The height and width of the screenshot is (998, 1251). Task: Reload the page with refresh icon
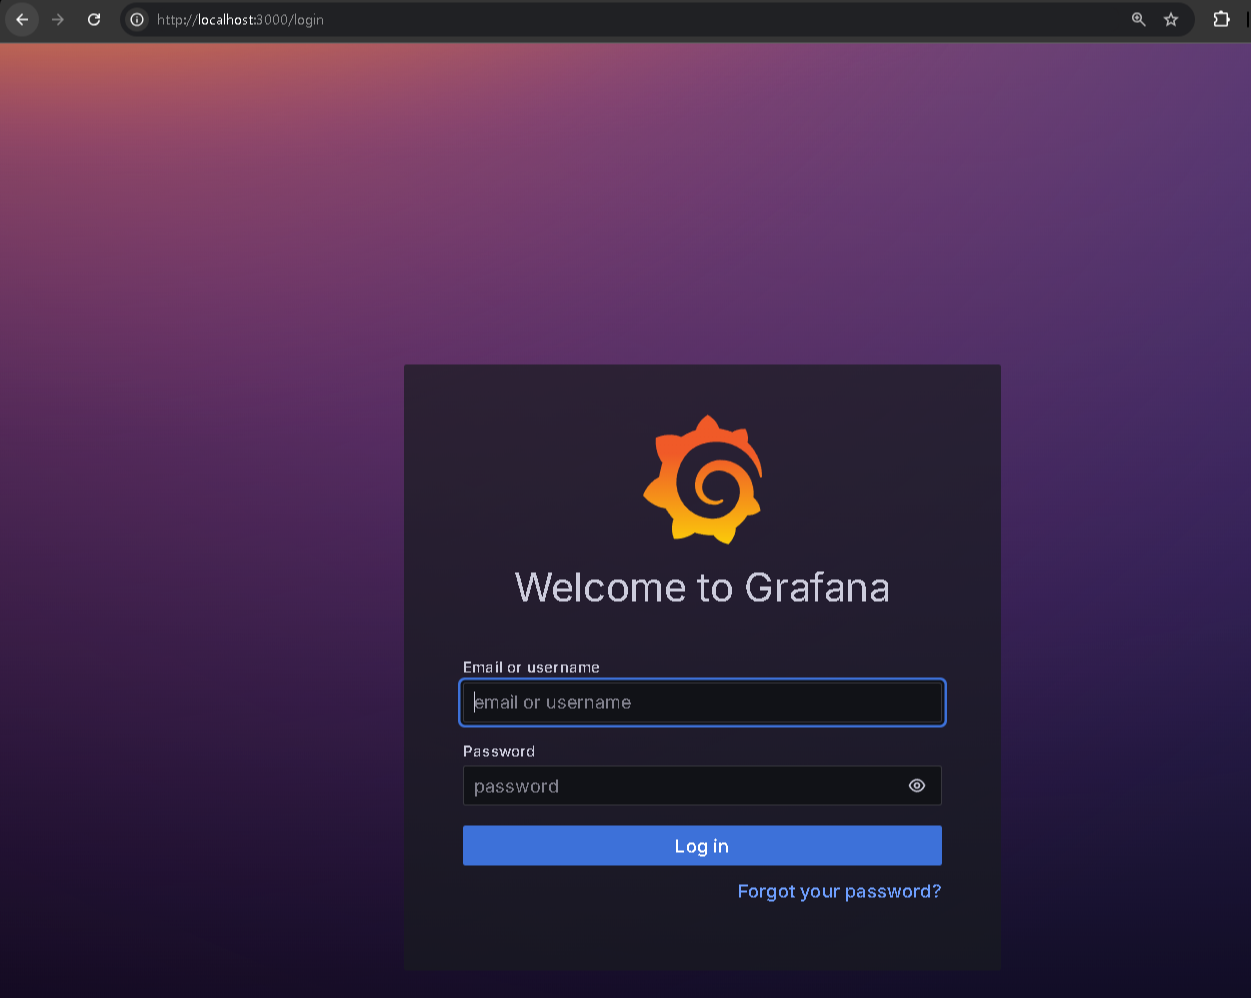[94, 19]
